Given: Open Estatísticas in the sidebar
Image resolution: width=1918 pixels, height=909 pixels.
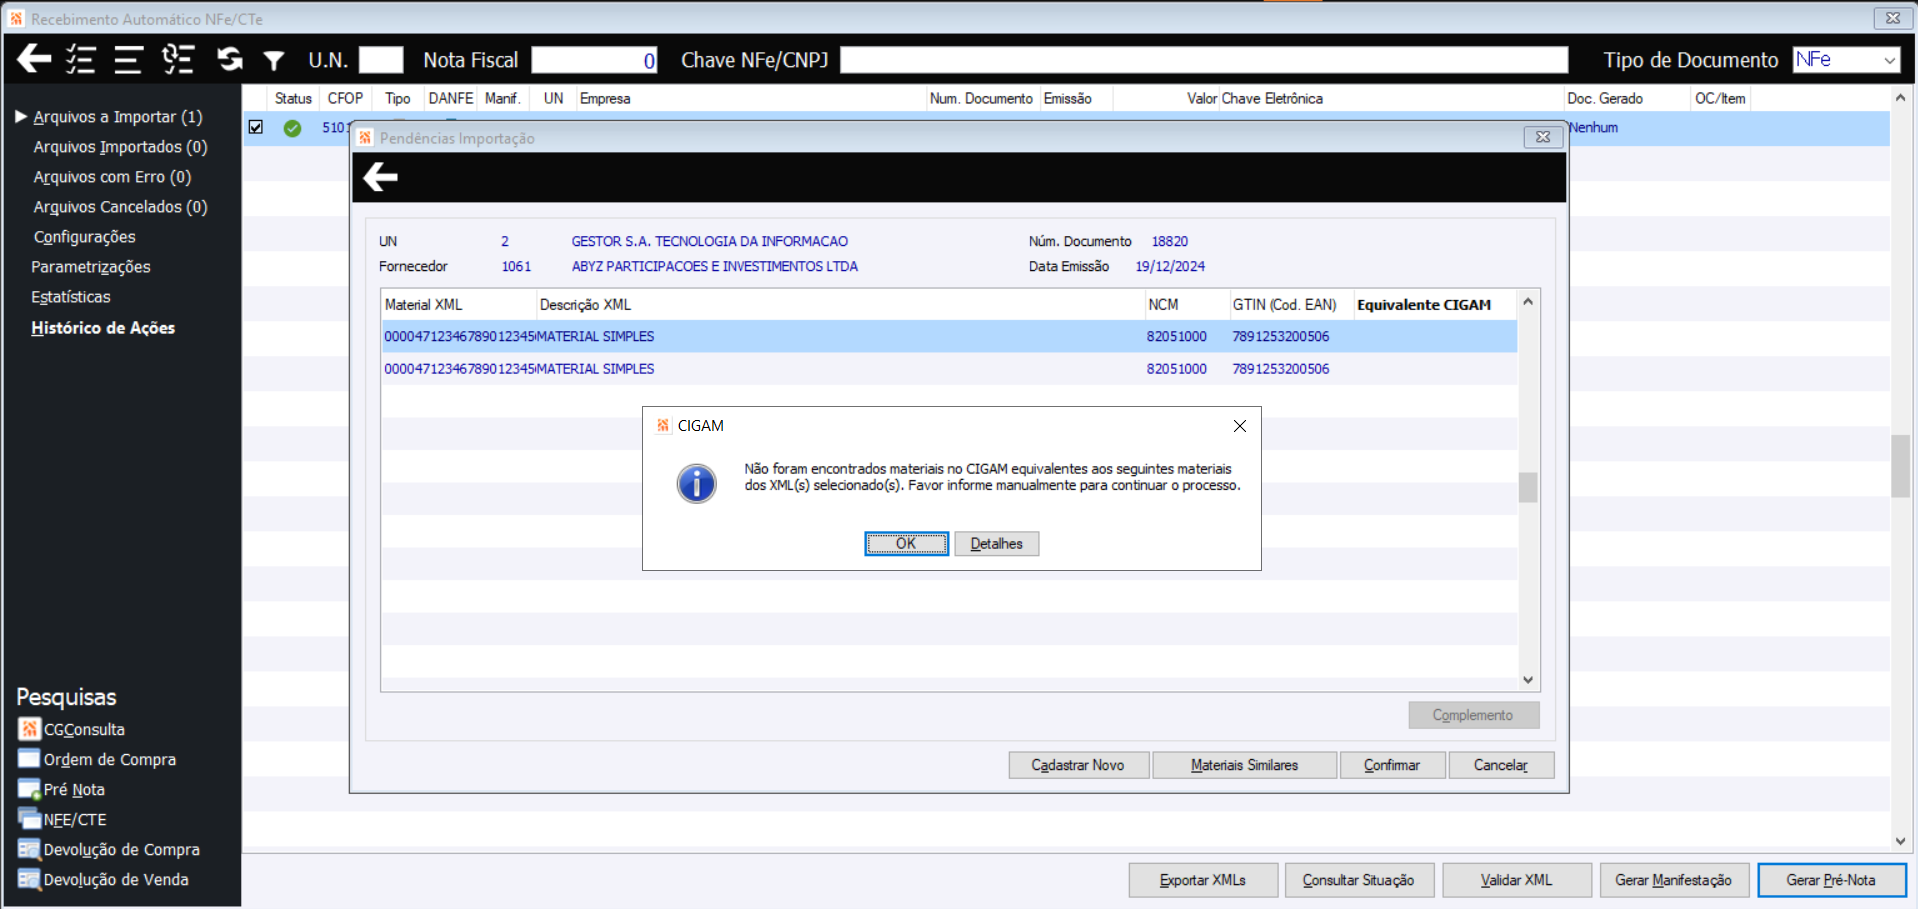Looking at the screenshot, I should pos(71,297).
